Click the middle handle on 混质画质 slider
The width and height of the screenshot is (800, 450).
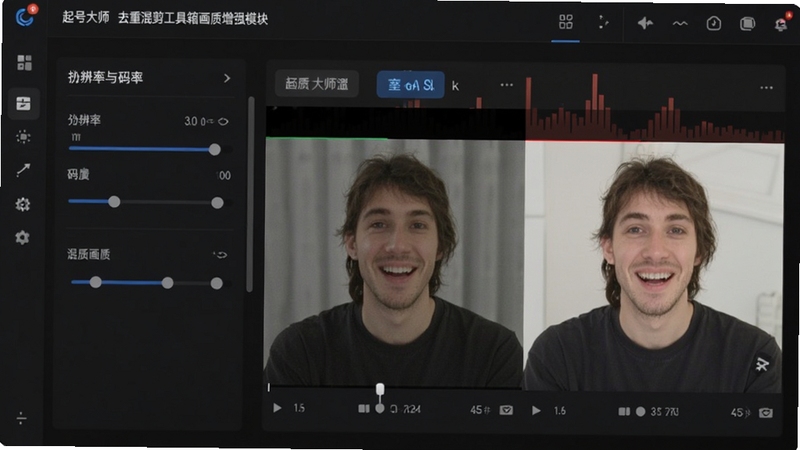tap(167, 283)
